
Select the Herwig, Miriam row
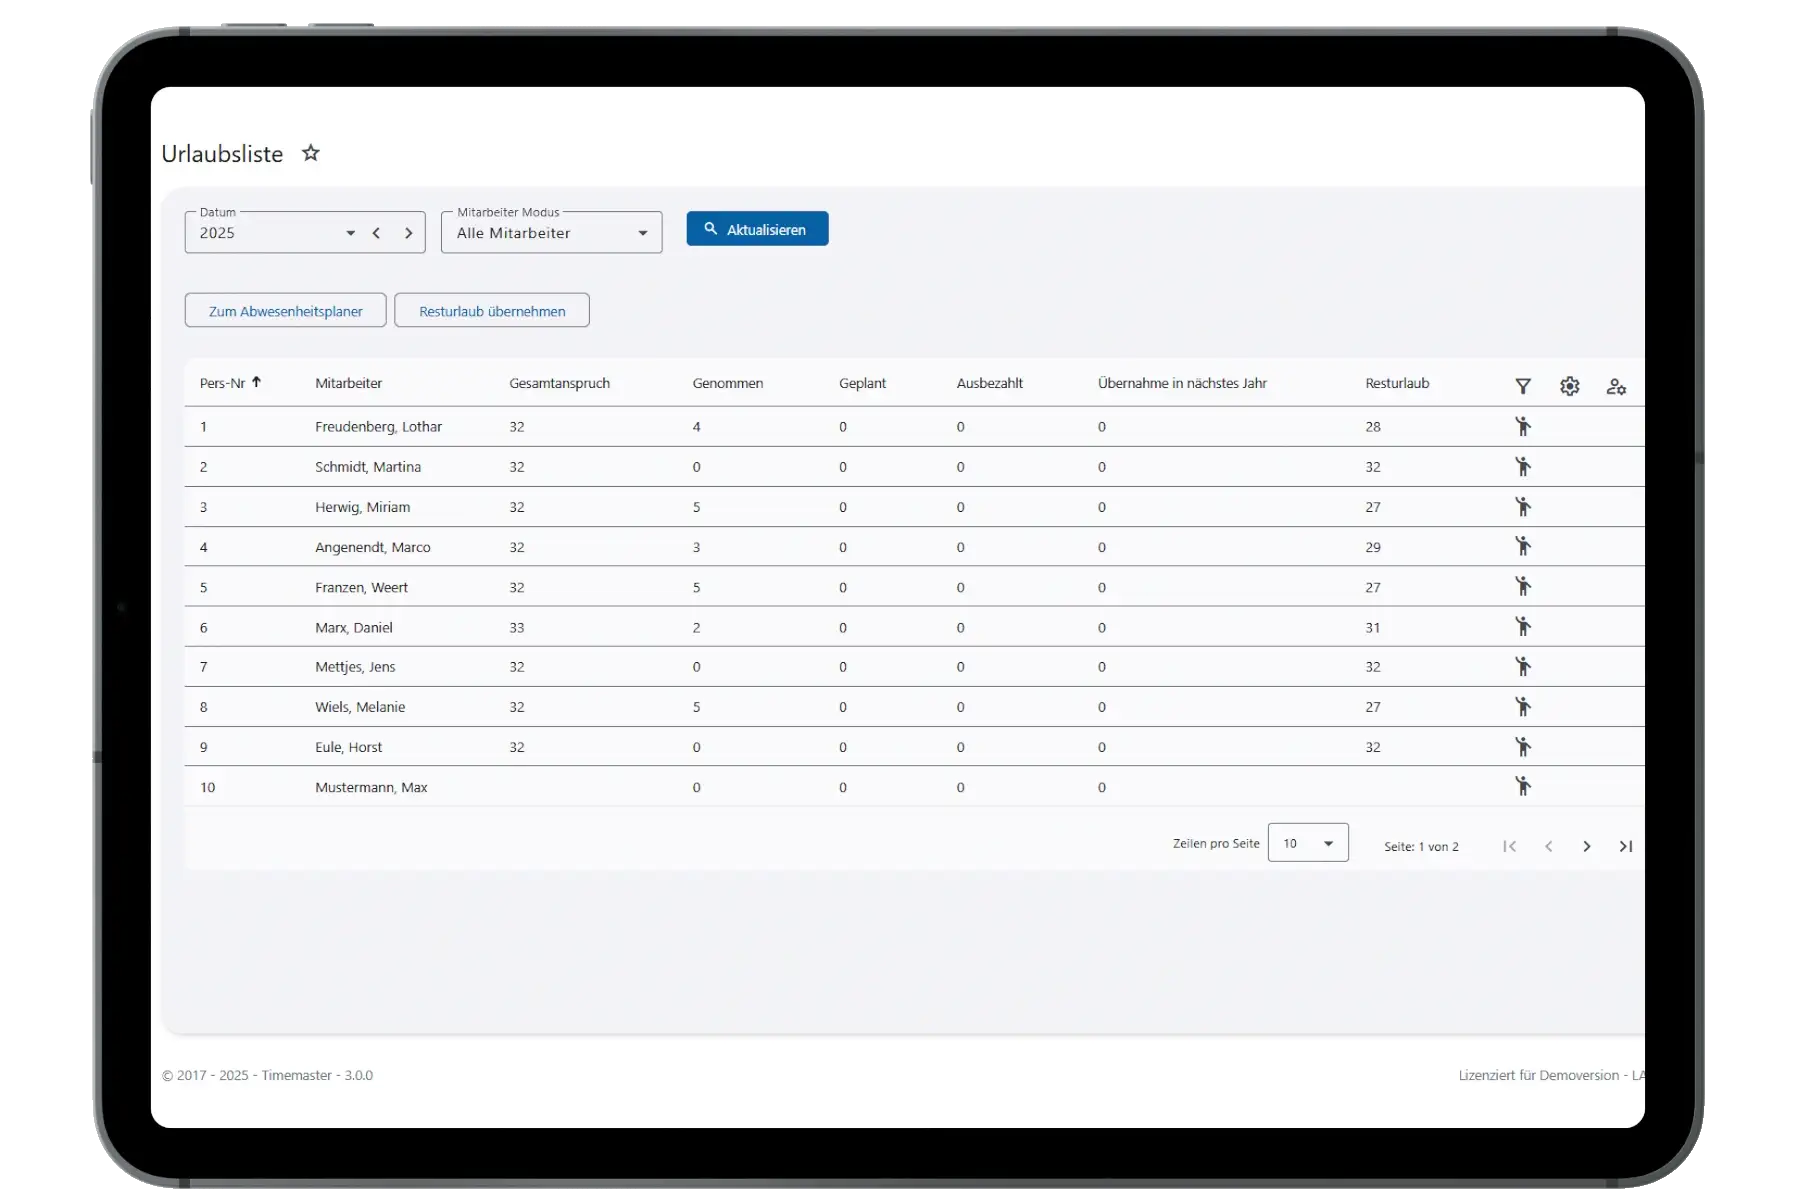pos(362,507)
